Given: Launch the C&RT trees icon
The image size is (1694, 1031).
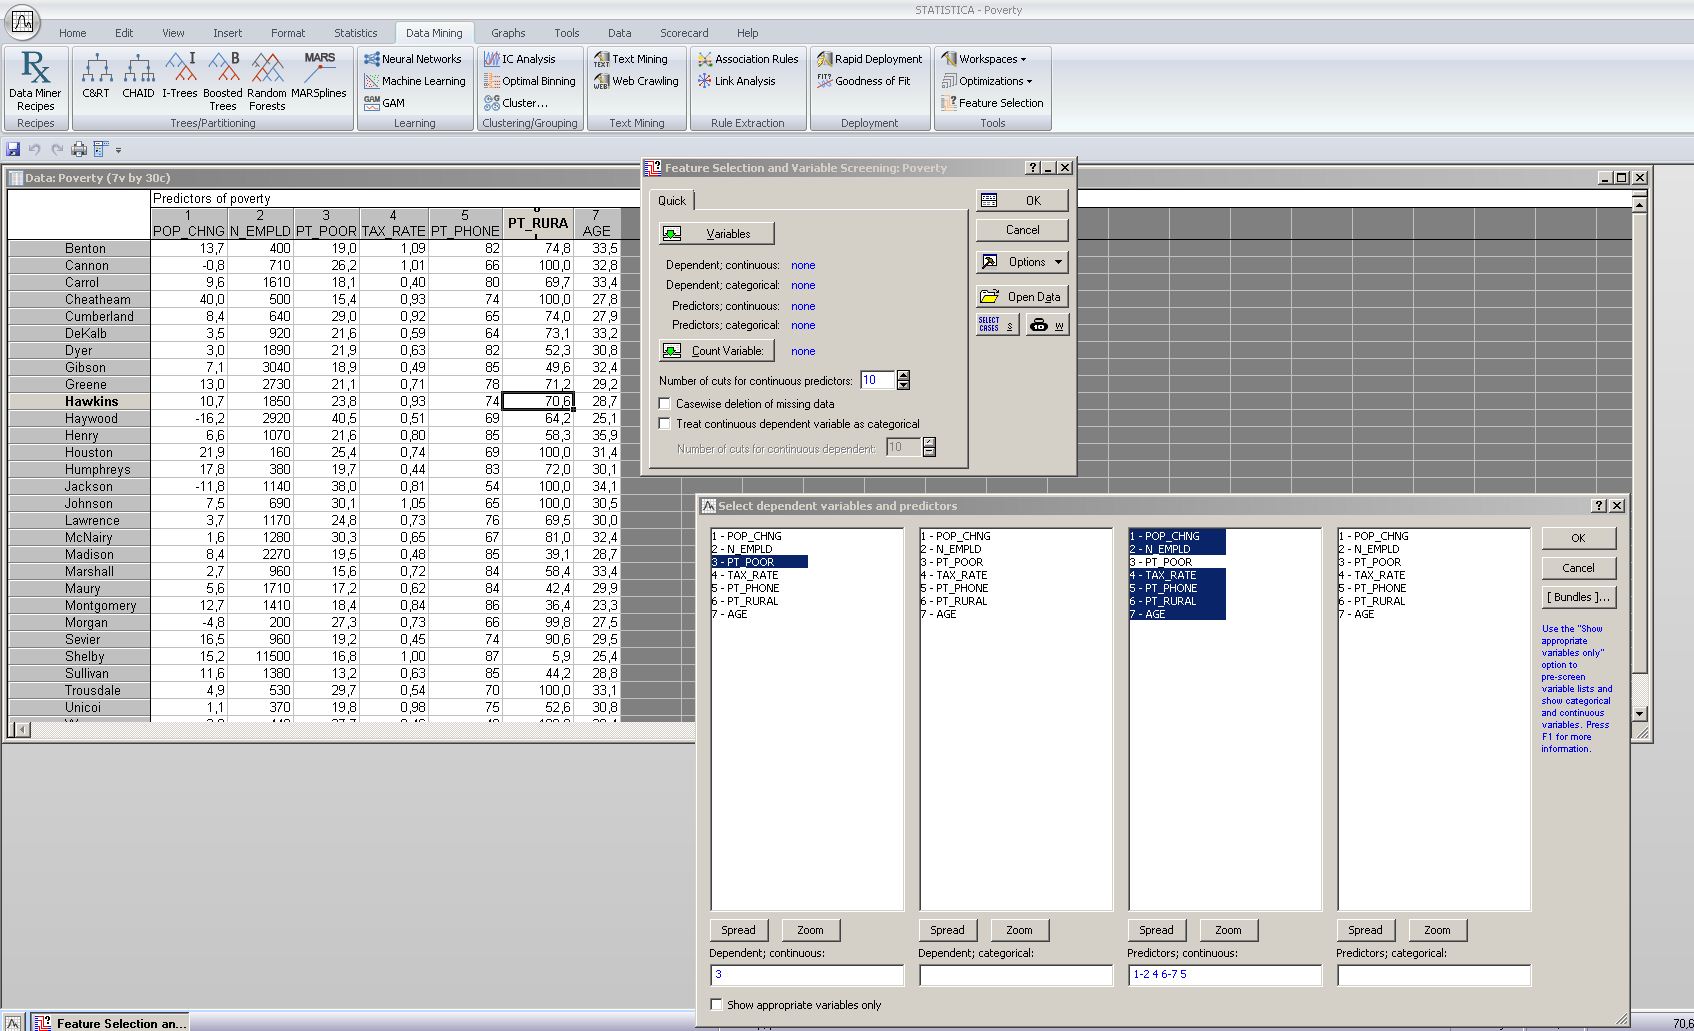Looking at the screenshot, I should pyautogui.click(x=96, y=77).
